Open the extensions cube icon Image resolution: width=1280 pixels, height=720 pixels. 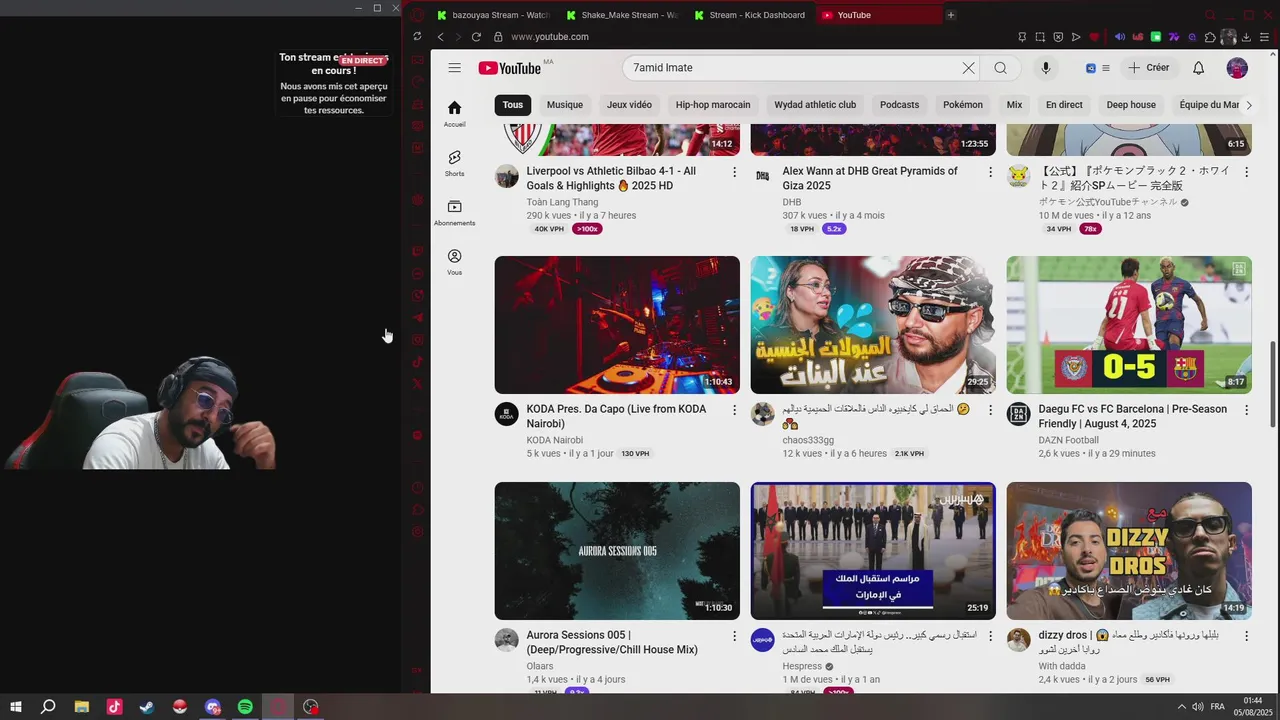click(1210, 37)
